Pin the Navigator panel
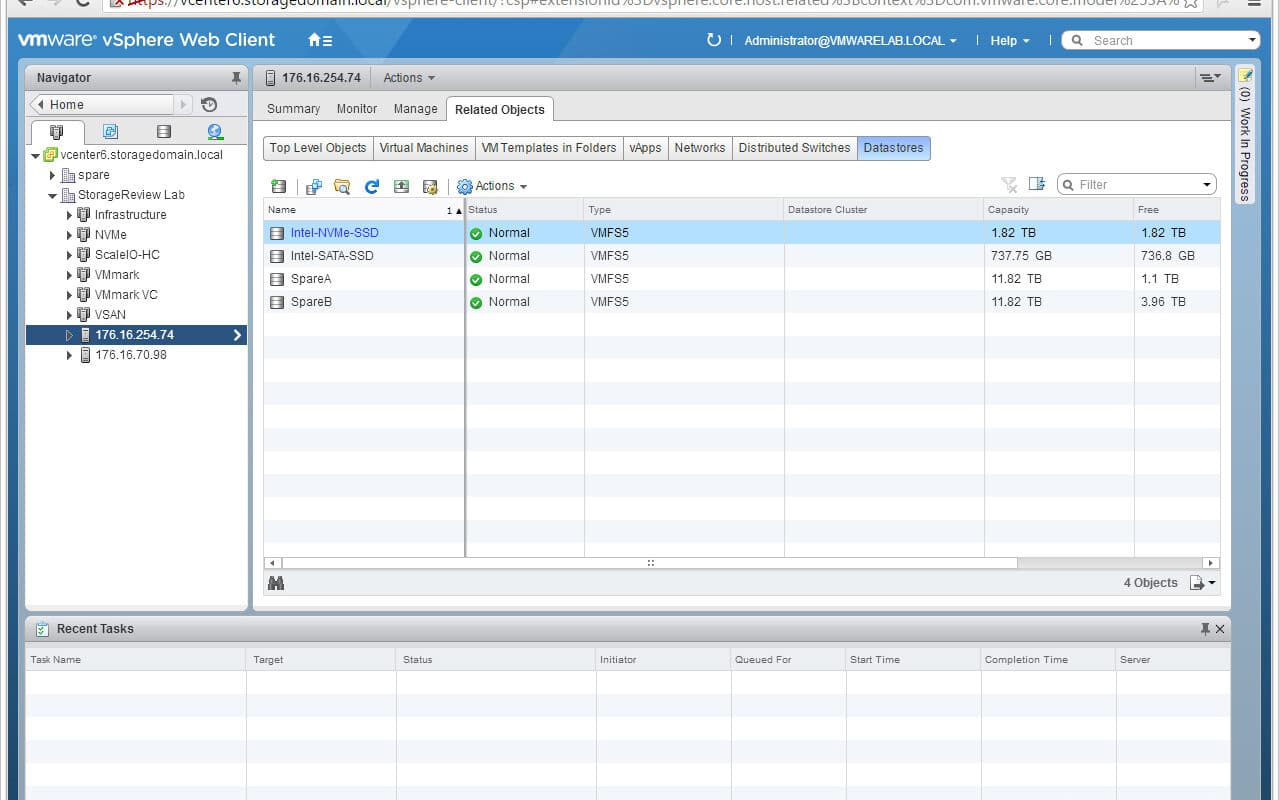1279x800 pixels. (236, 78)
